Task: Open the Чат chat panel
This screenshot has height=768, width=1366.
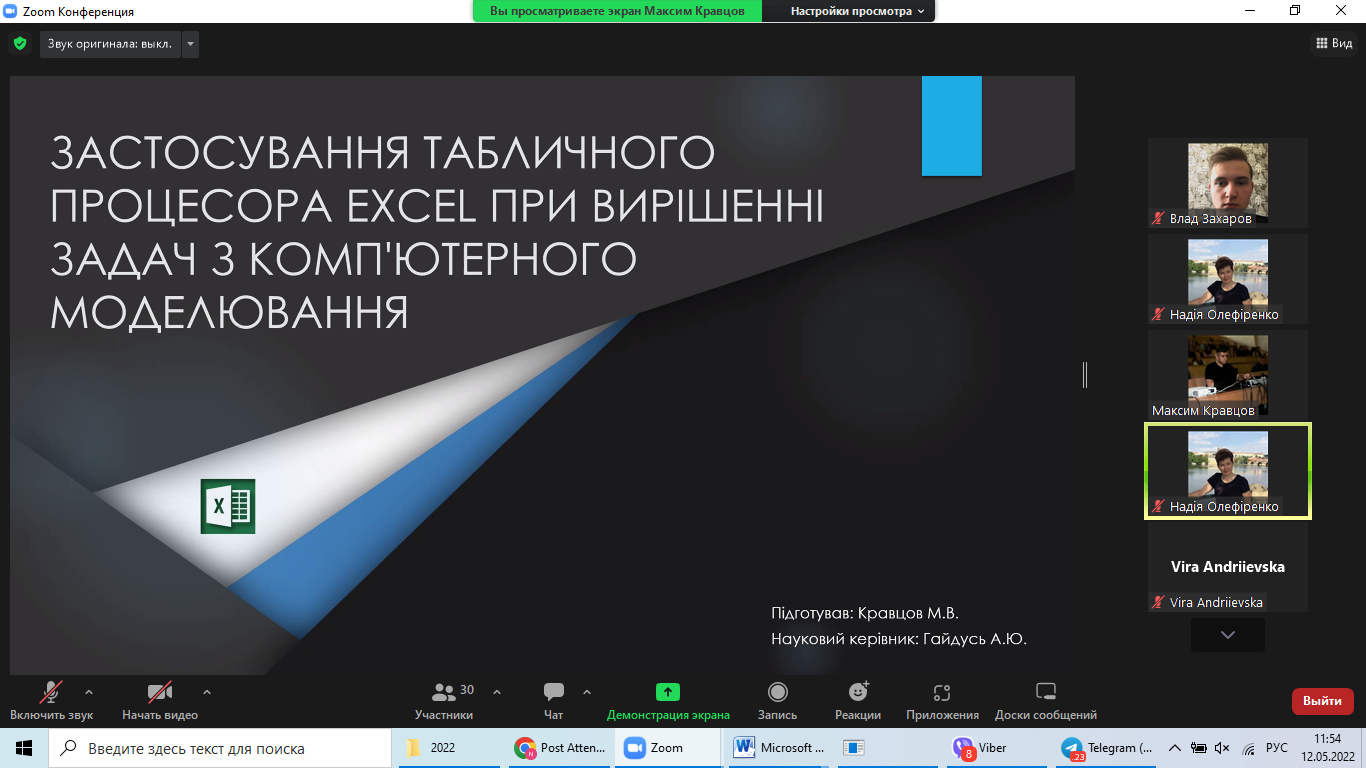Action: pos(553,700)
